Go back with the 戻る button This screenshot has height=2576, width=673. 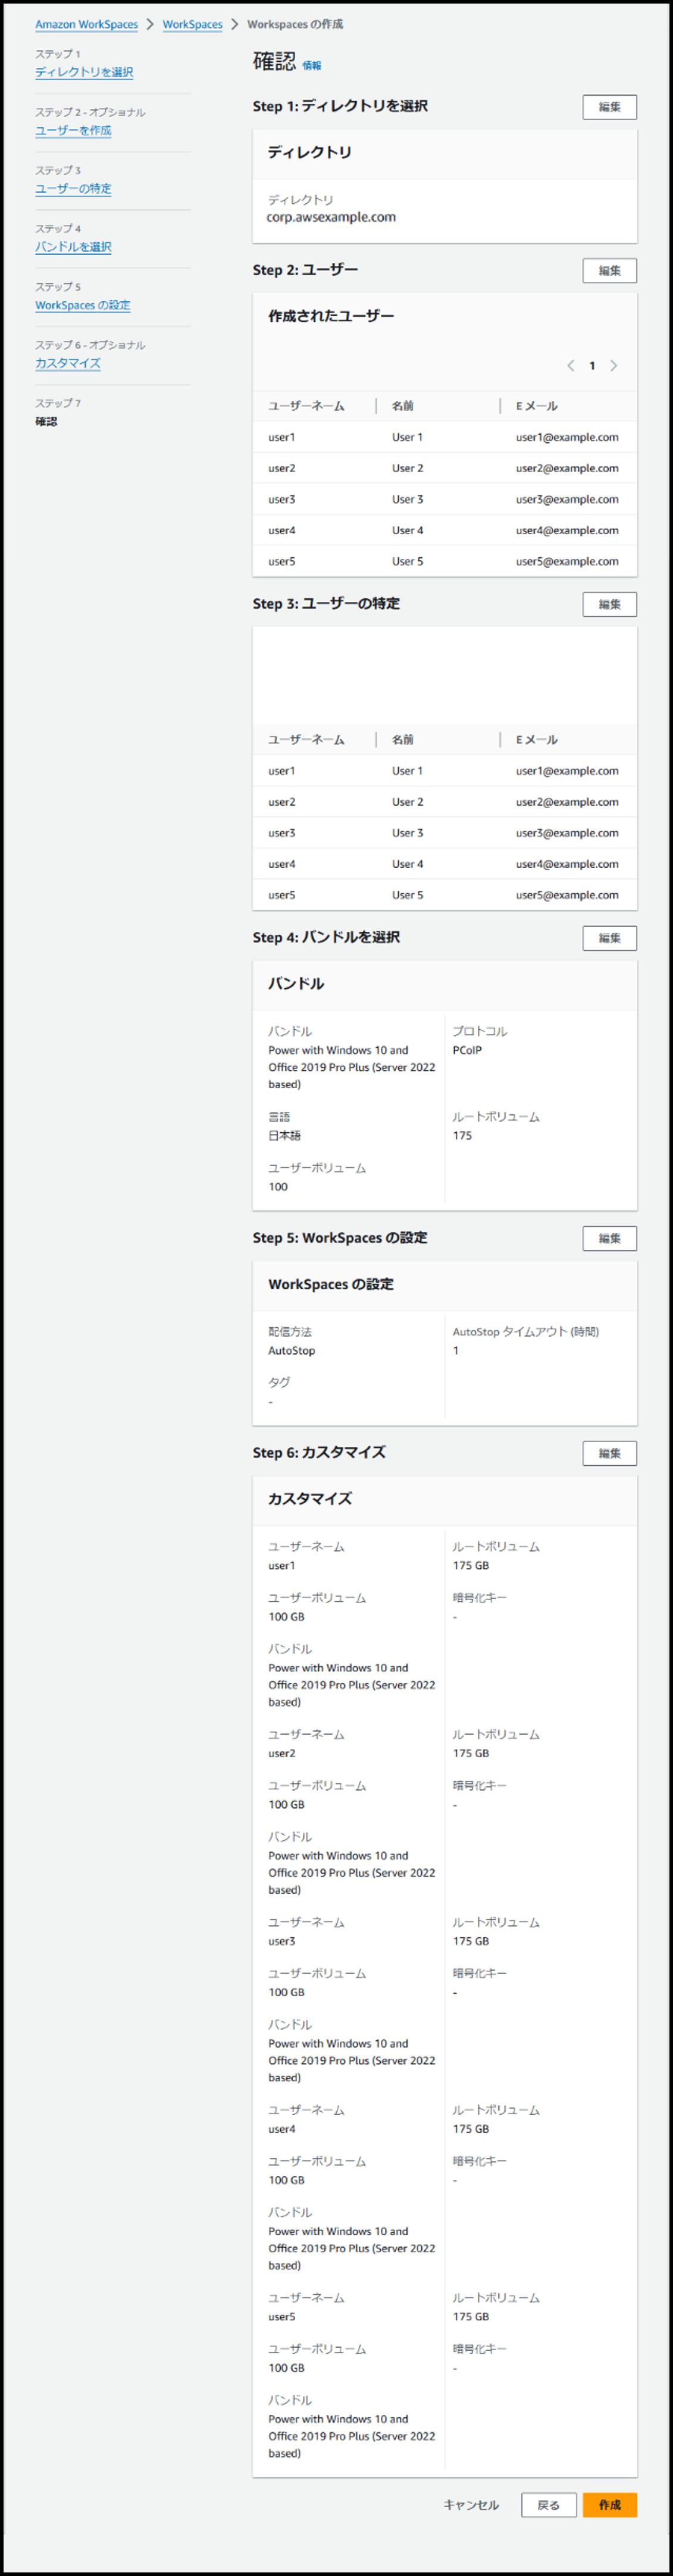[x=549, y=2505]
